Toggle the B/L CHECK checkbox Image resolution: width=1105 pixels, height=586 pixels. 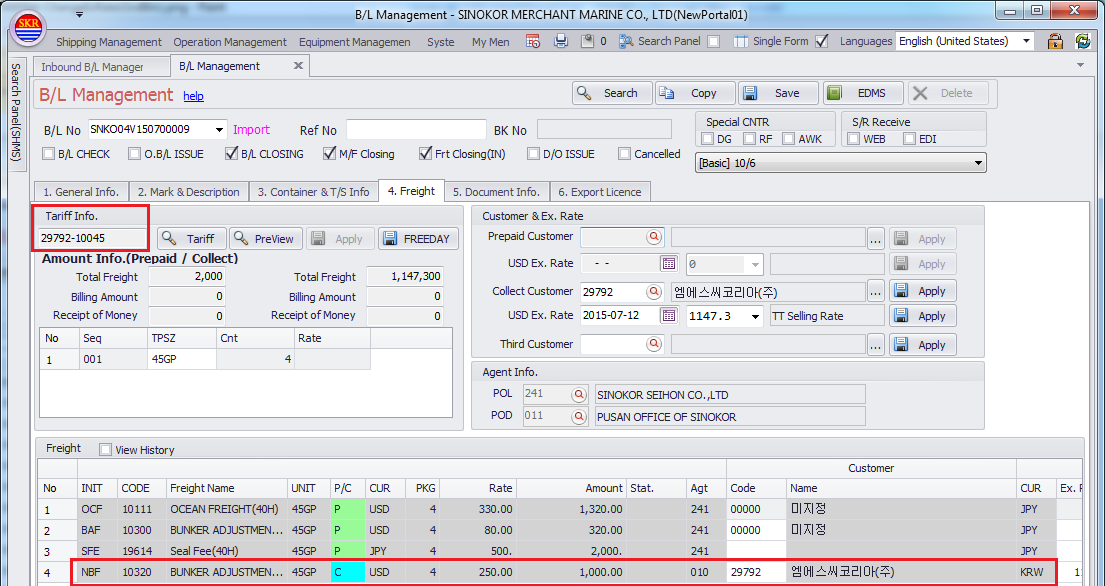[x=49, y=154]
